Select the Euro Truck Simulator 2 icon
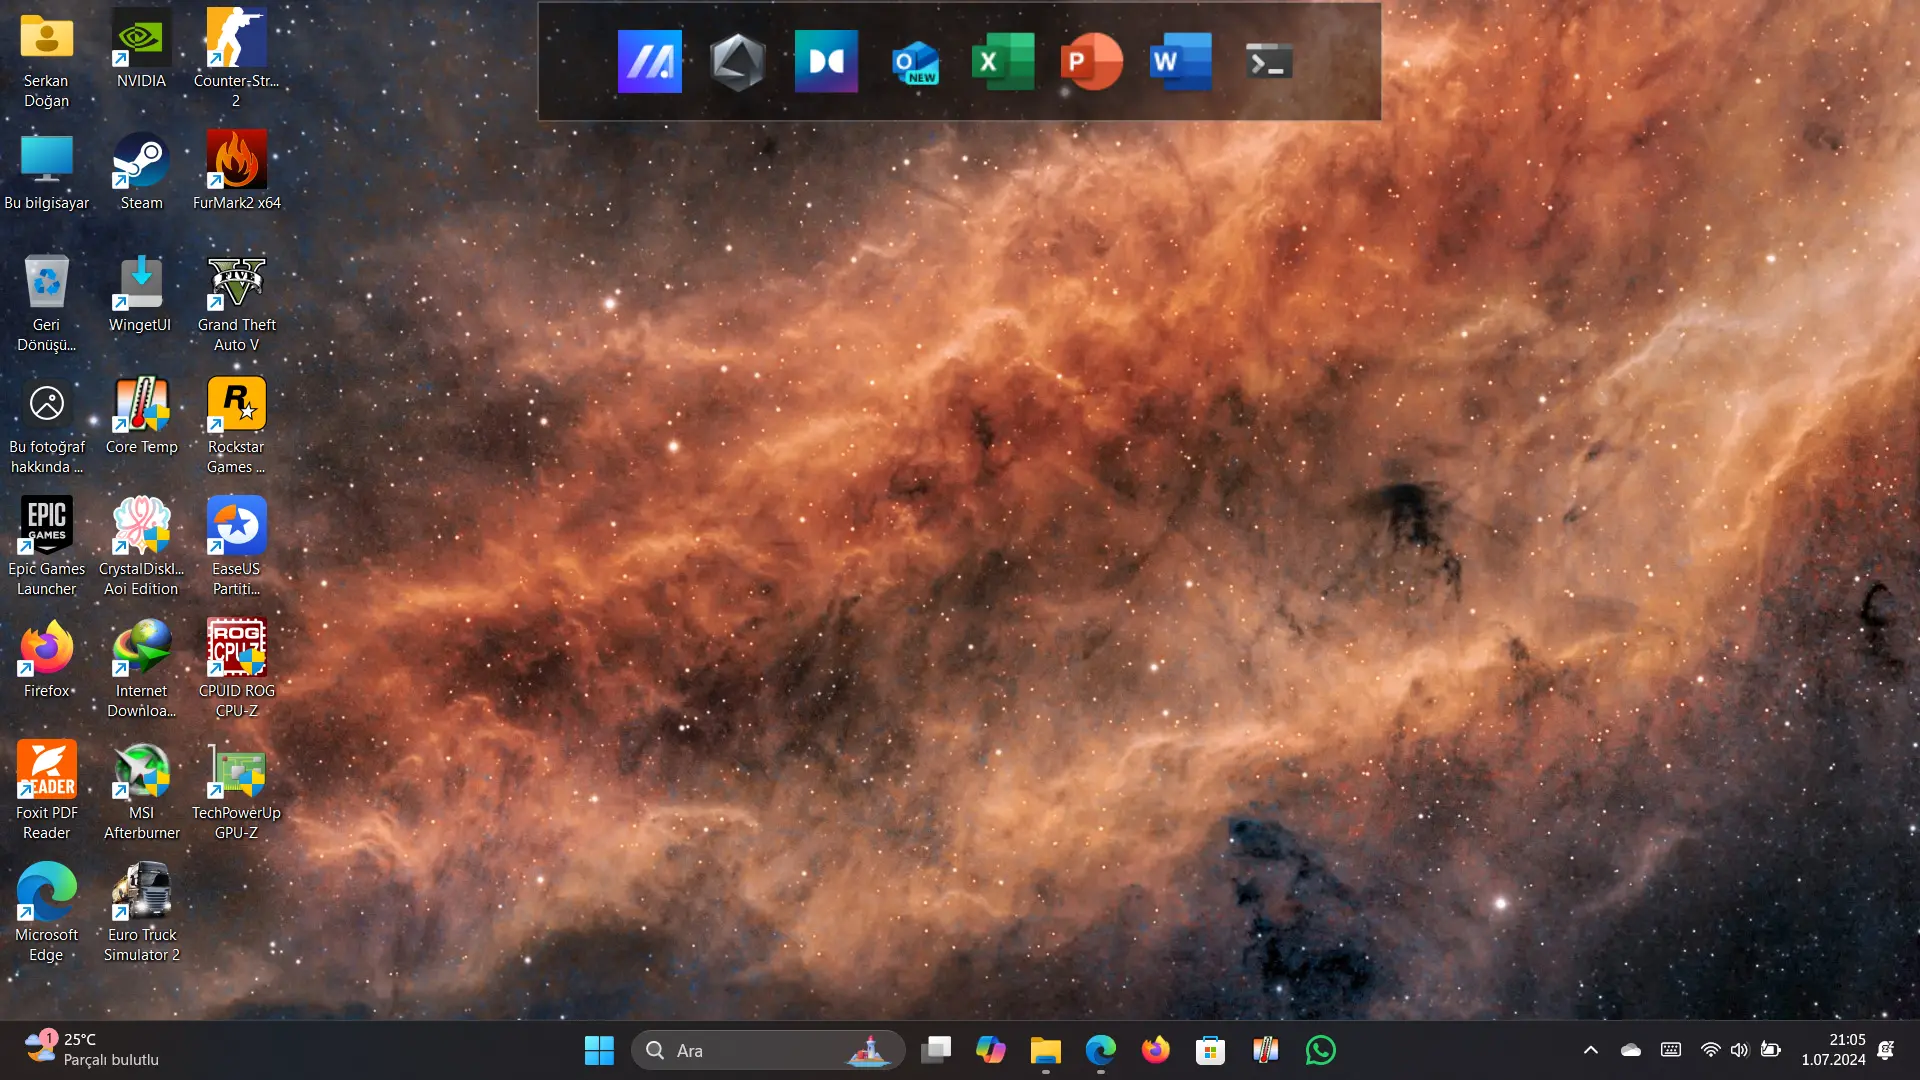The width and height of the screenshot is (1920, 1080). pos(141,914)
